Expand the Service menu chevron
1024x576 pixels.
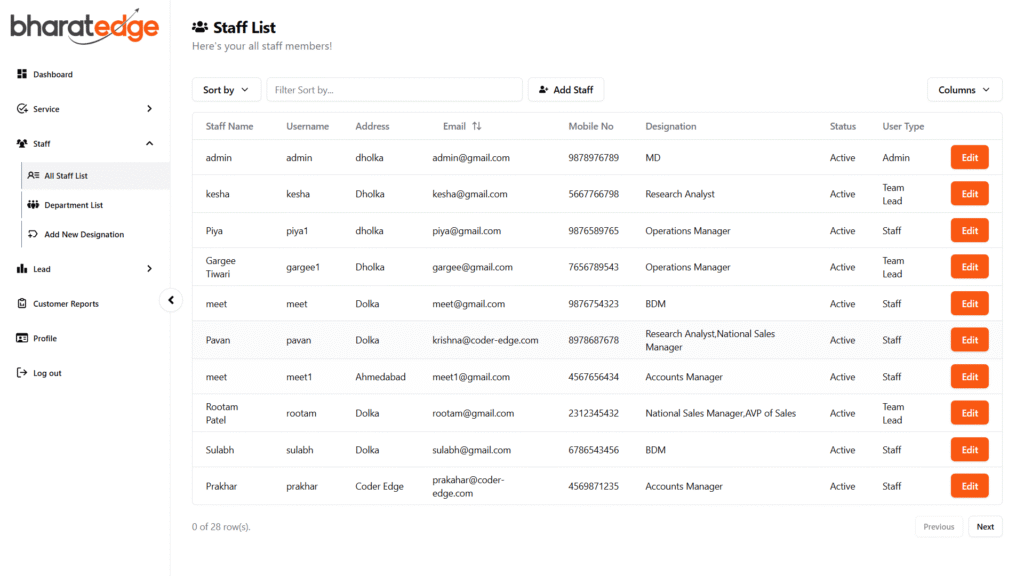[x=149, y=109]
